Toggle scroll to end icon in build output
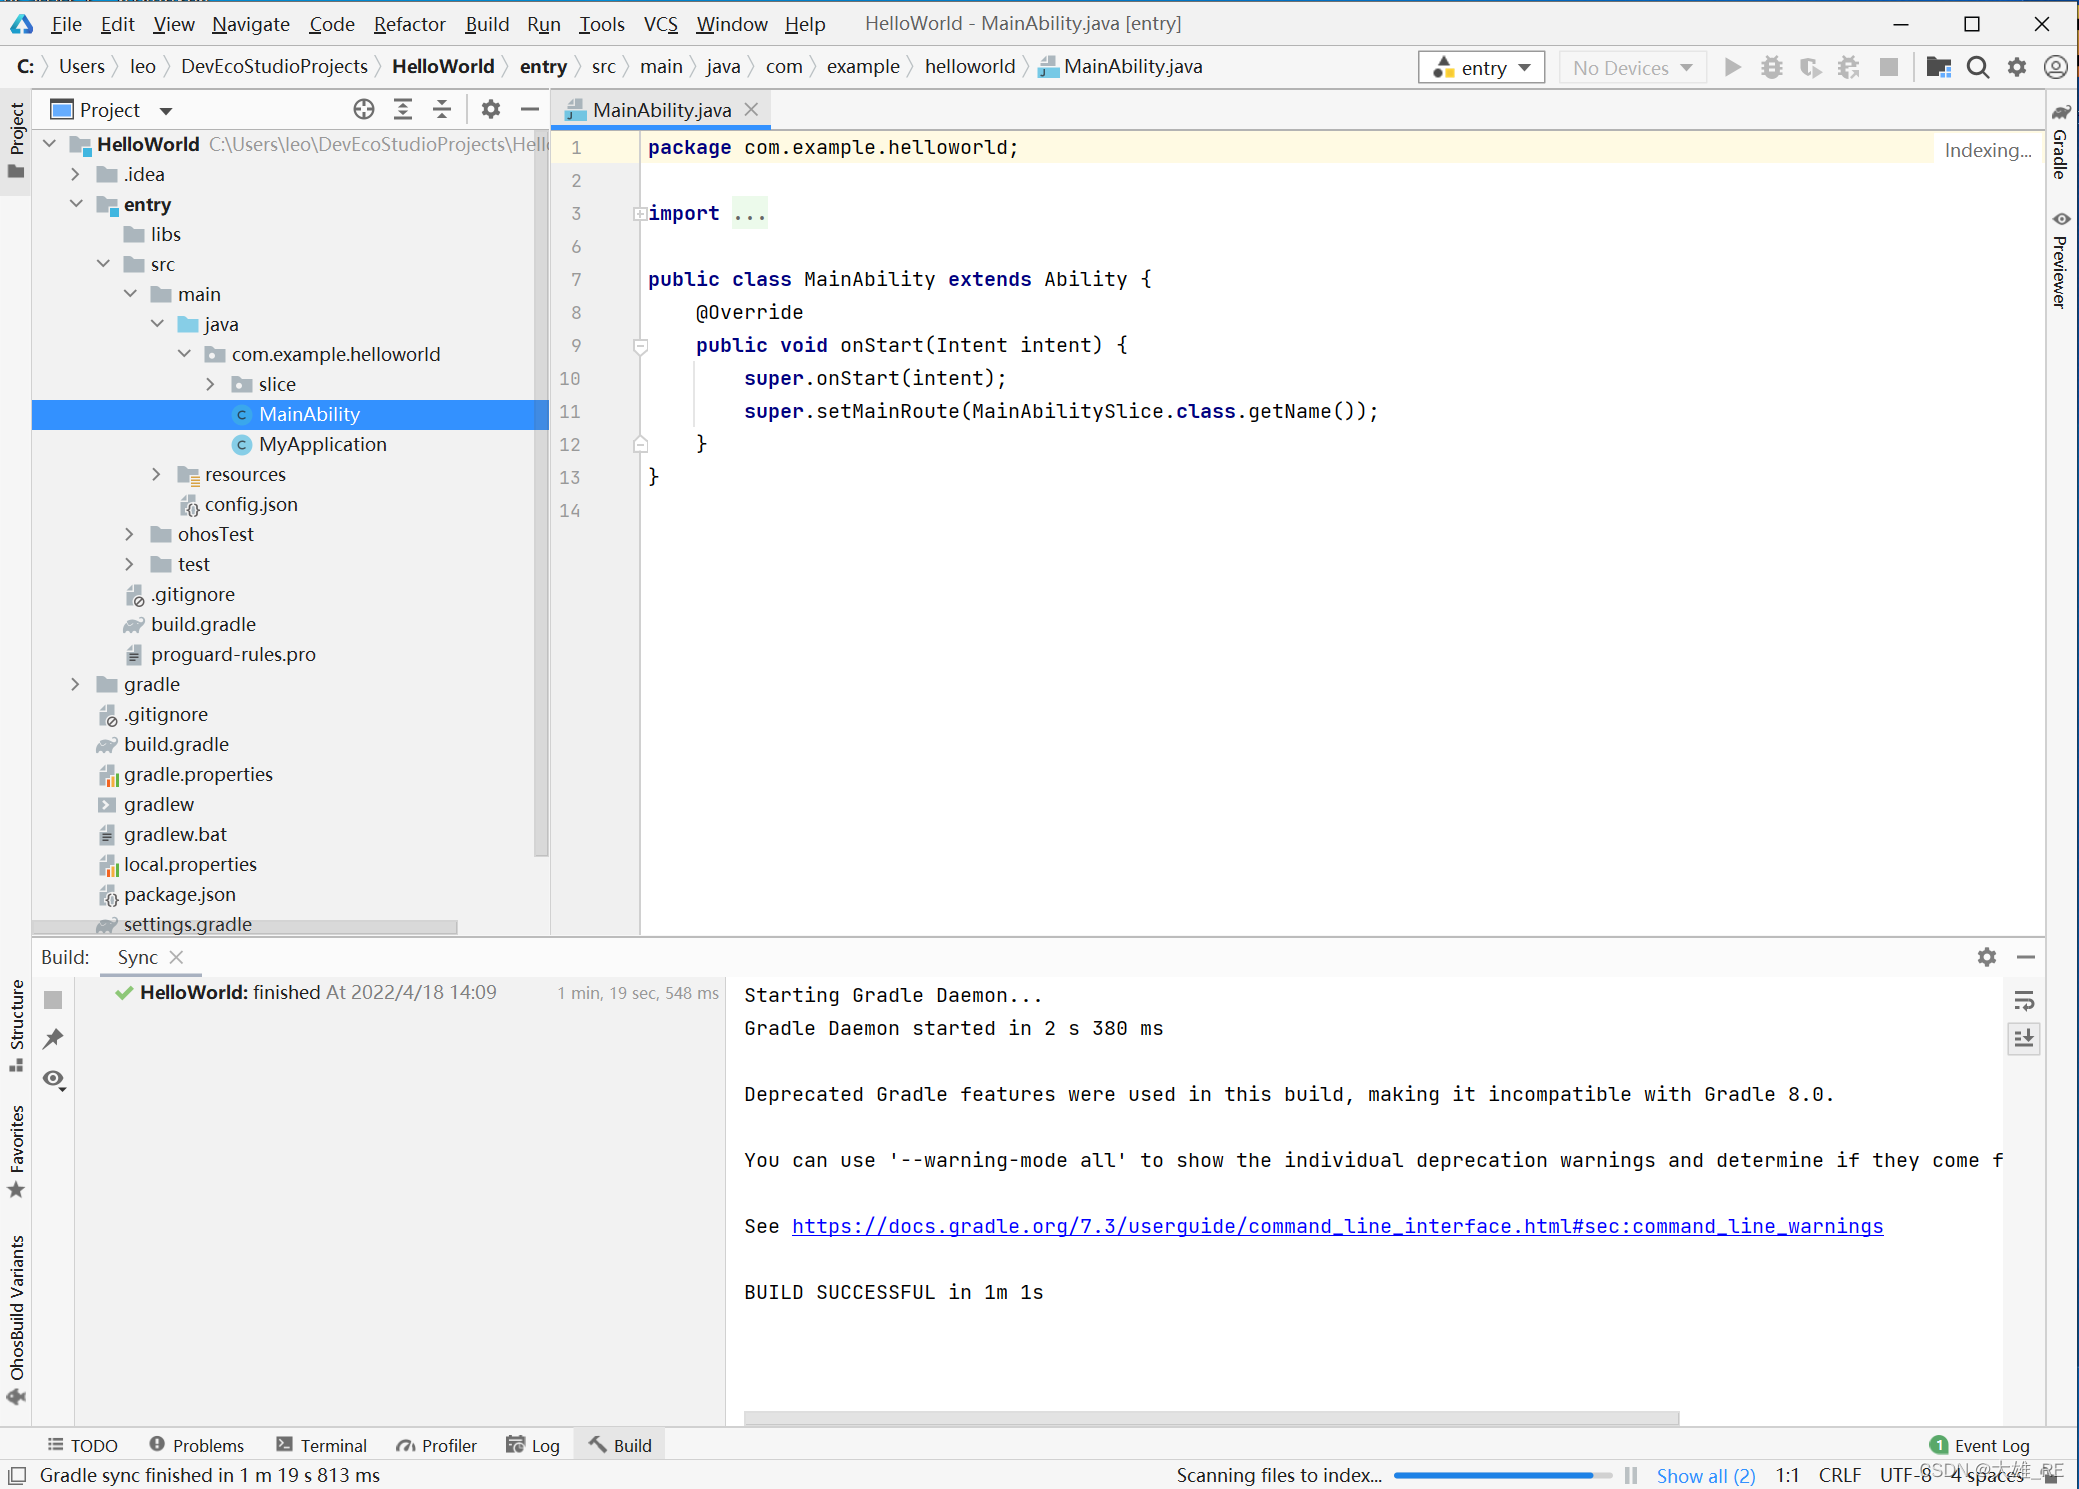The height and width of the screenshot is (1489, 2079). (x=2024, y=1039)
